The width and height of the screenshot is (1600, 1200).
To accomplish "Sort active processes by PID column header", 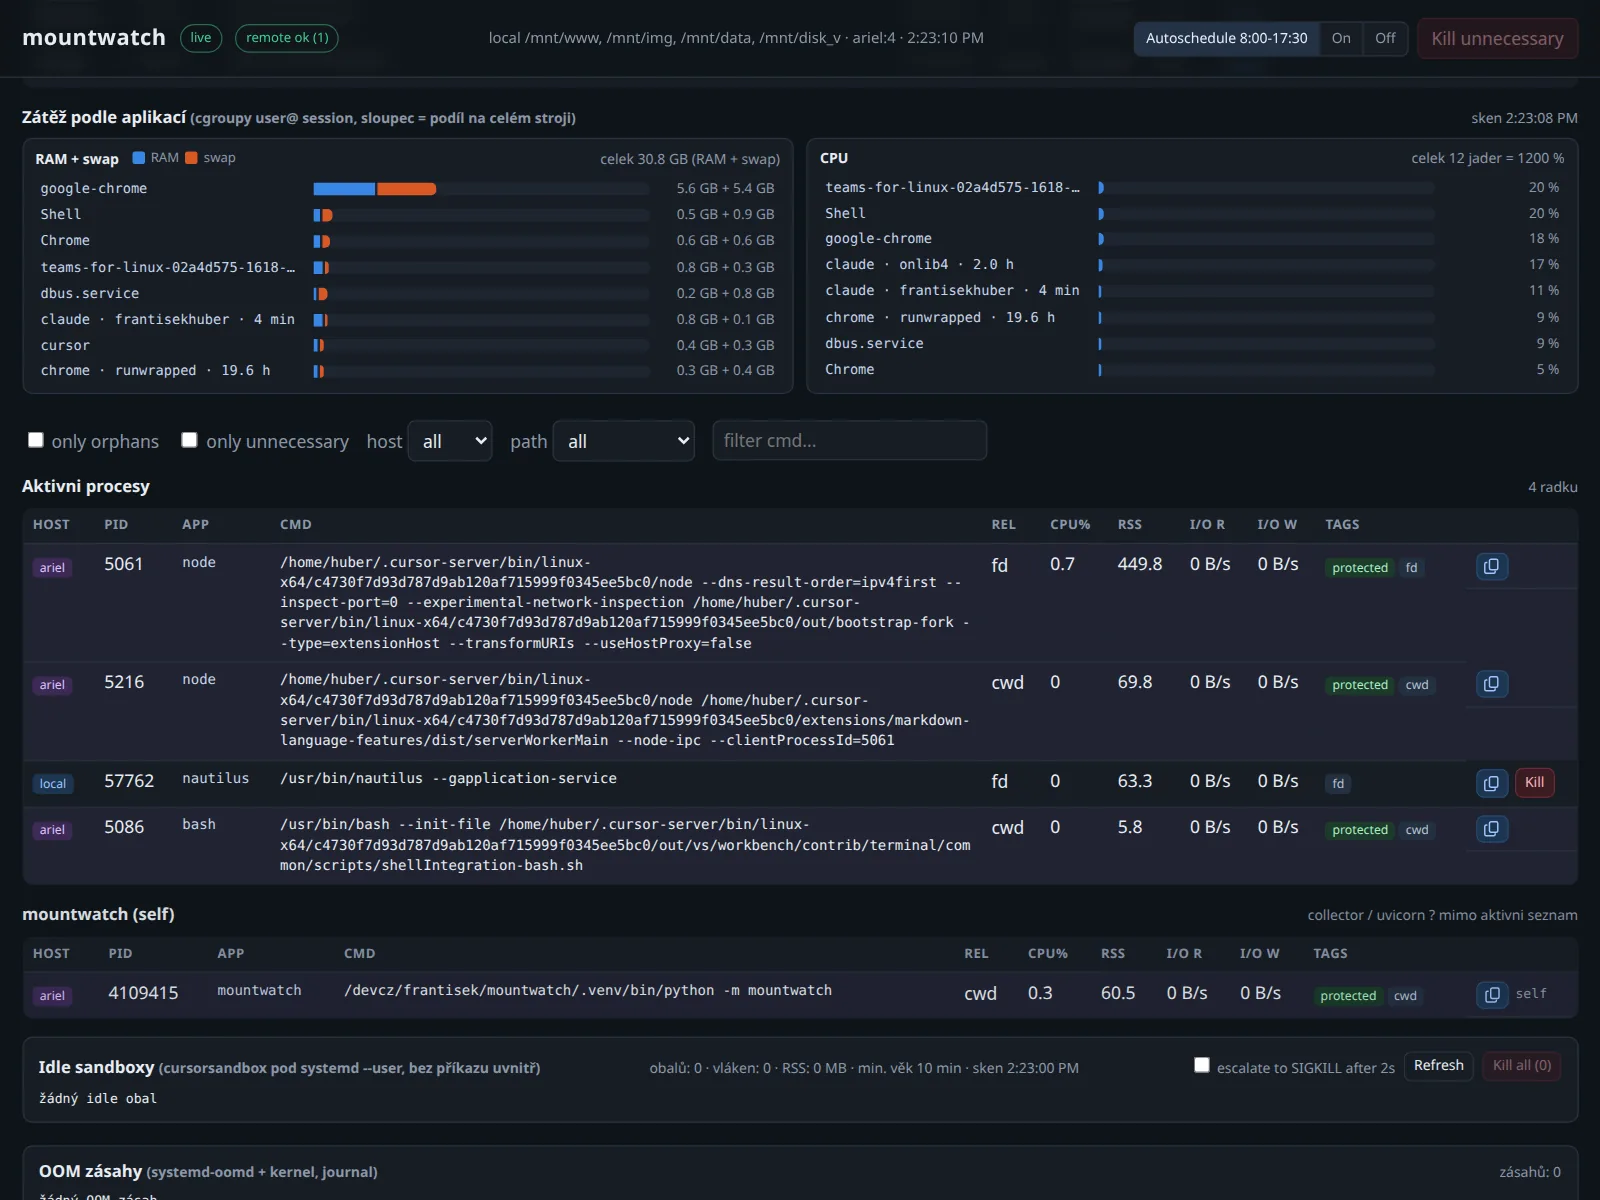I will [x=116, y=524].
